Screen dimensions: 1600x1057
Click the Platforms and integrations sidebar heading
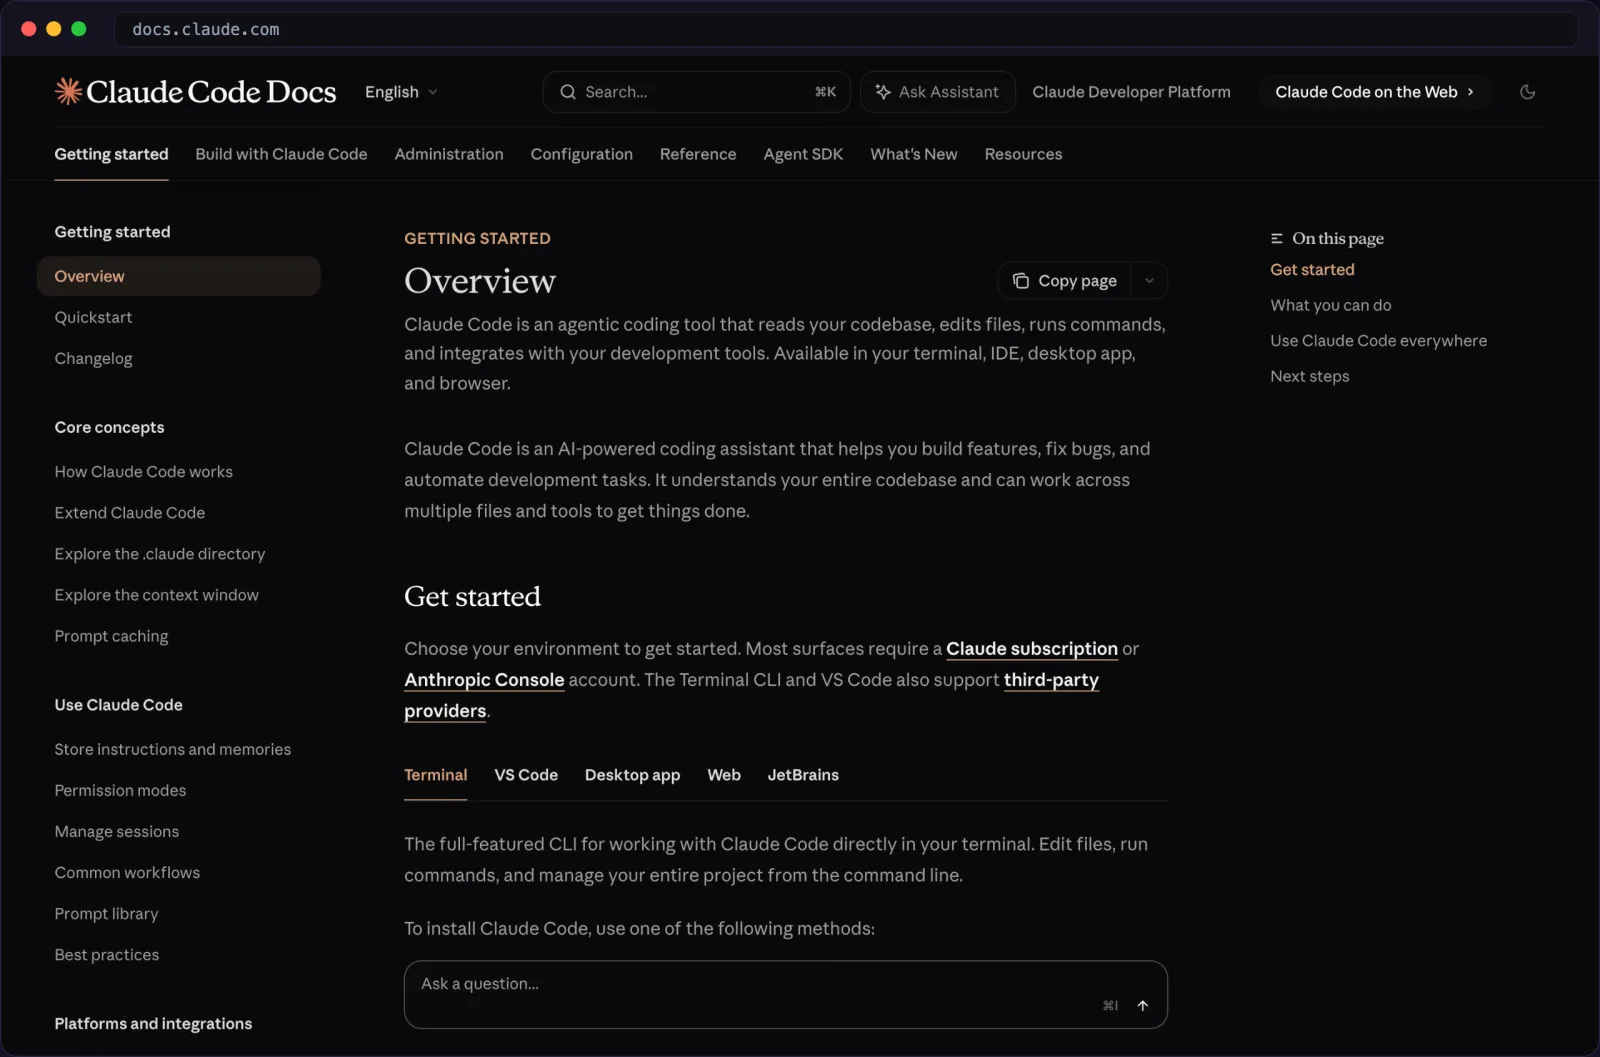153,1023
